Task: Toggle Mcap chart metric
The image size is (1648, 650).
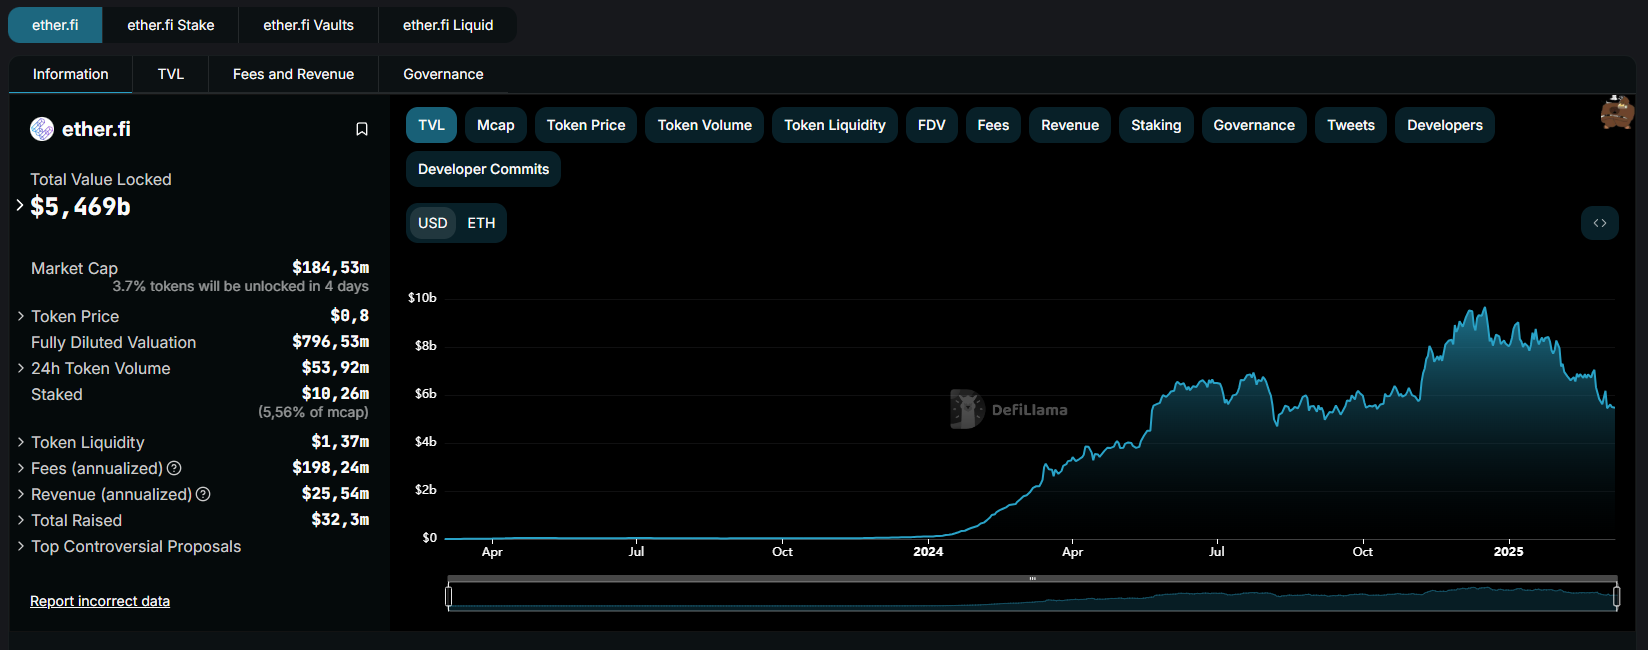Action: tap(495, 125)
